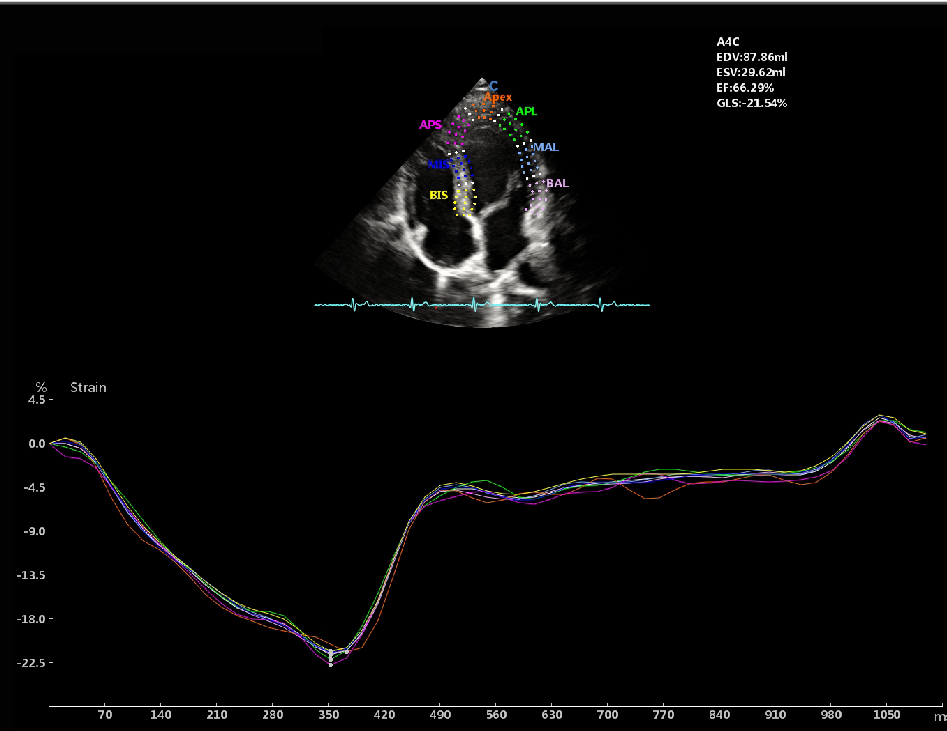Screen dimensions: 947x731
Task: Select the lavender BAL segment label
Action: click(x=557, y=184)
